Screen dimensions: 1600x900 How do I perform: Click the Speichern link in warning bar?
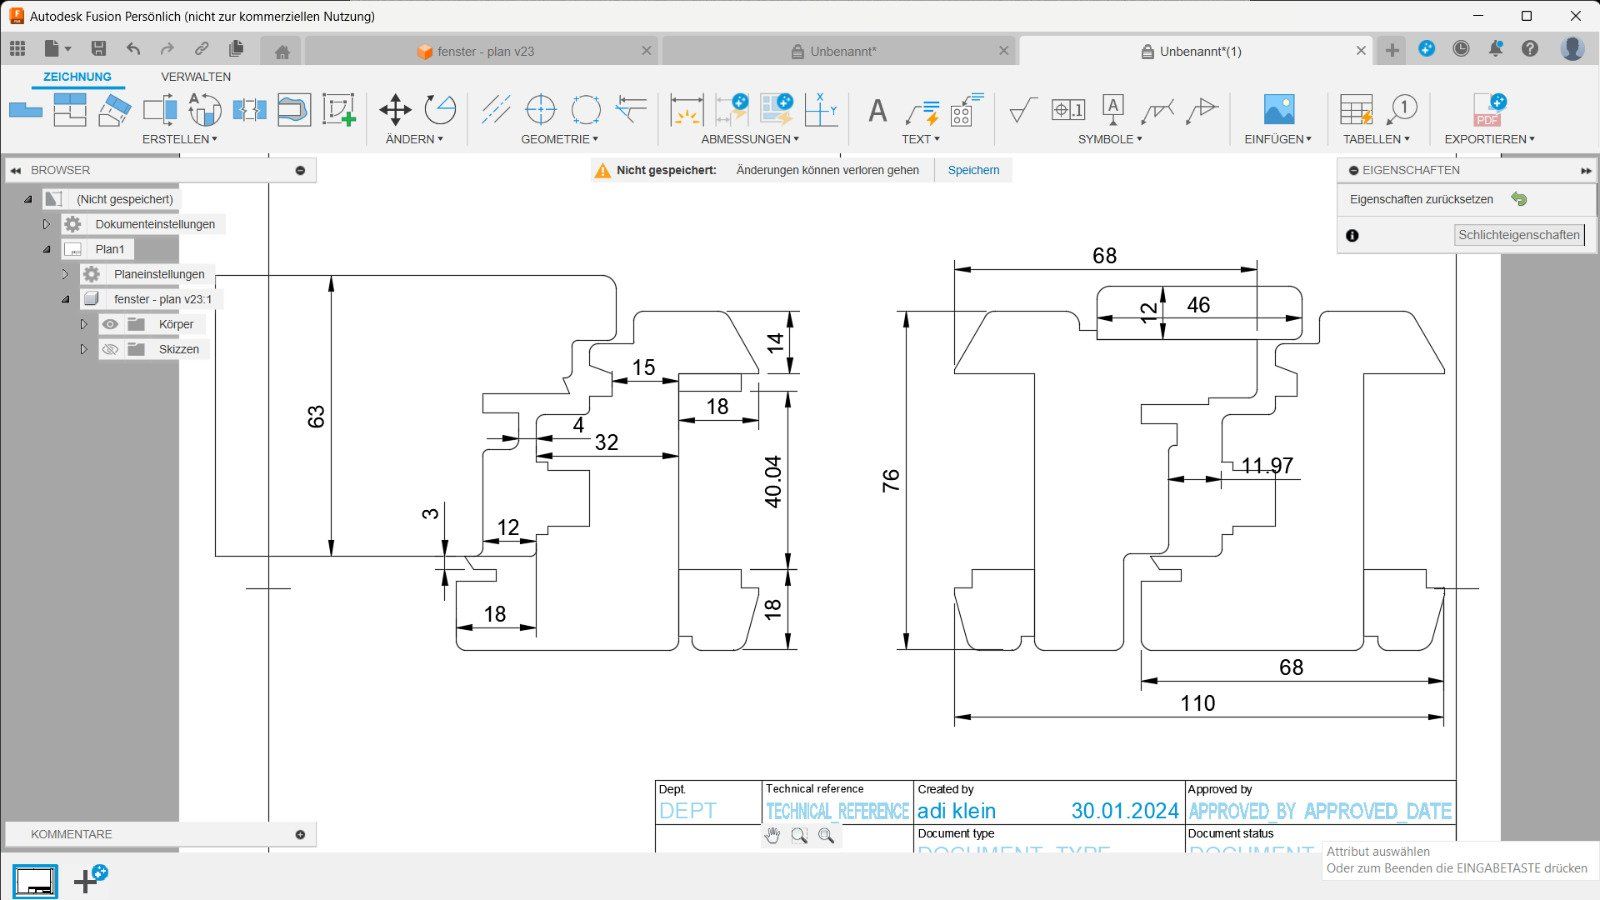tap(973, 170)
